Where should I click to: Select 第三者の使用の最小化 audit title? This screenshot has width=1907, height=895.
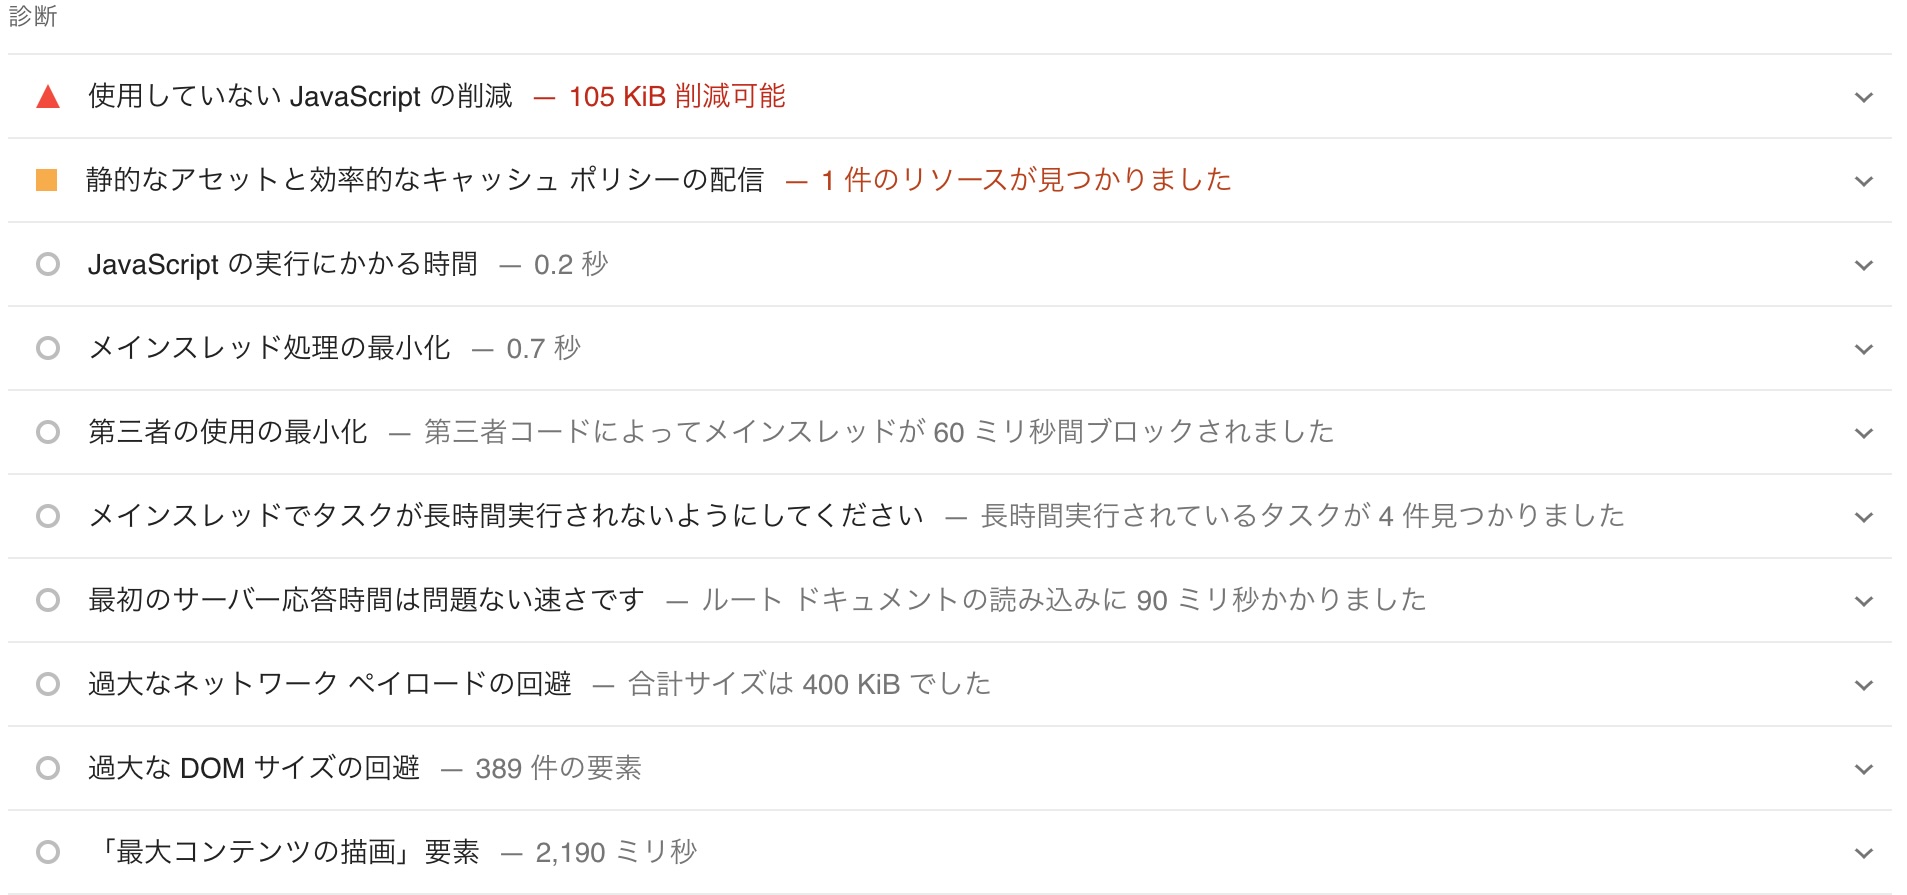tap(228, 432)
